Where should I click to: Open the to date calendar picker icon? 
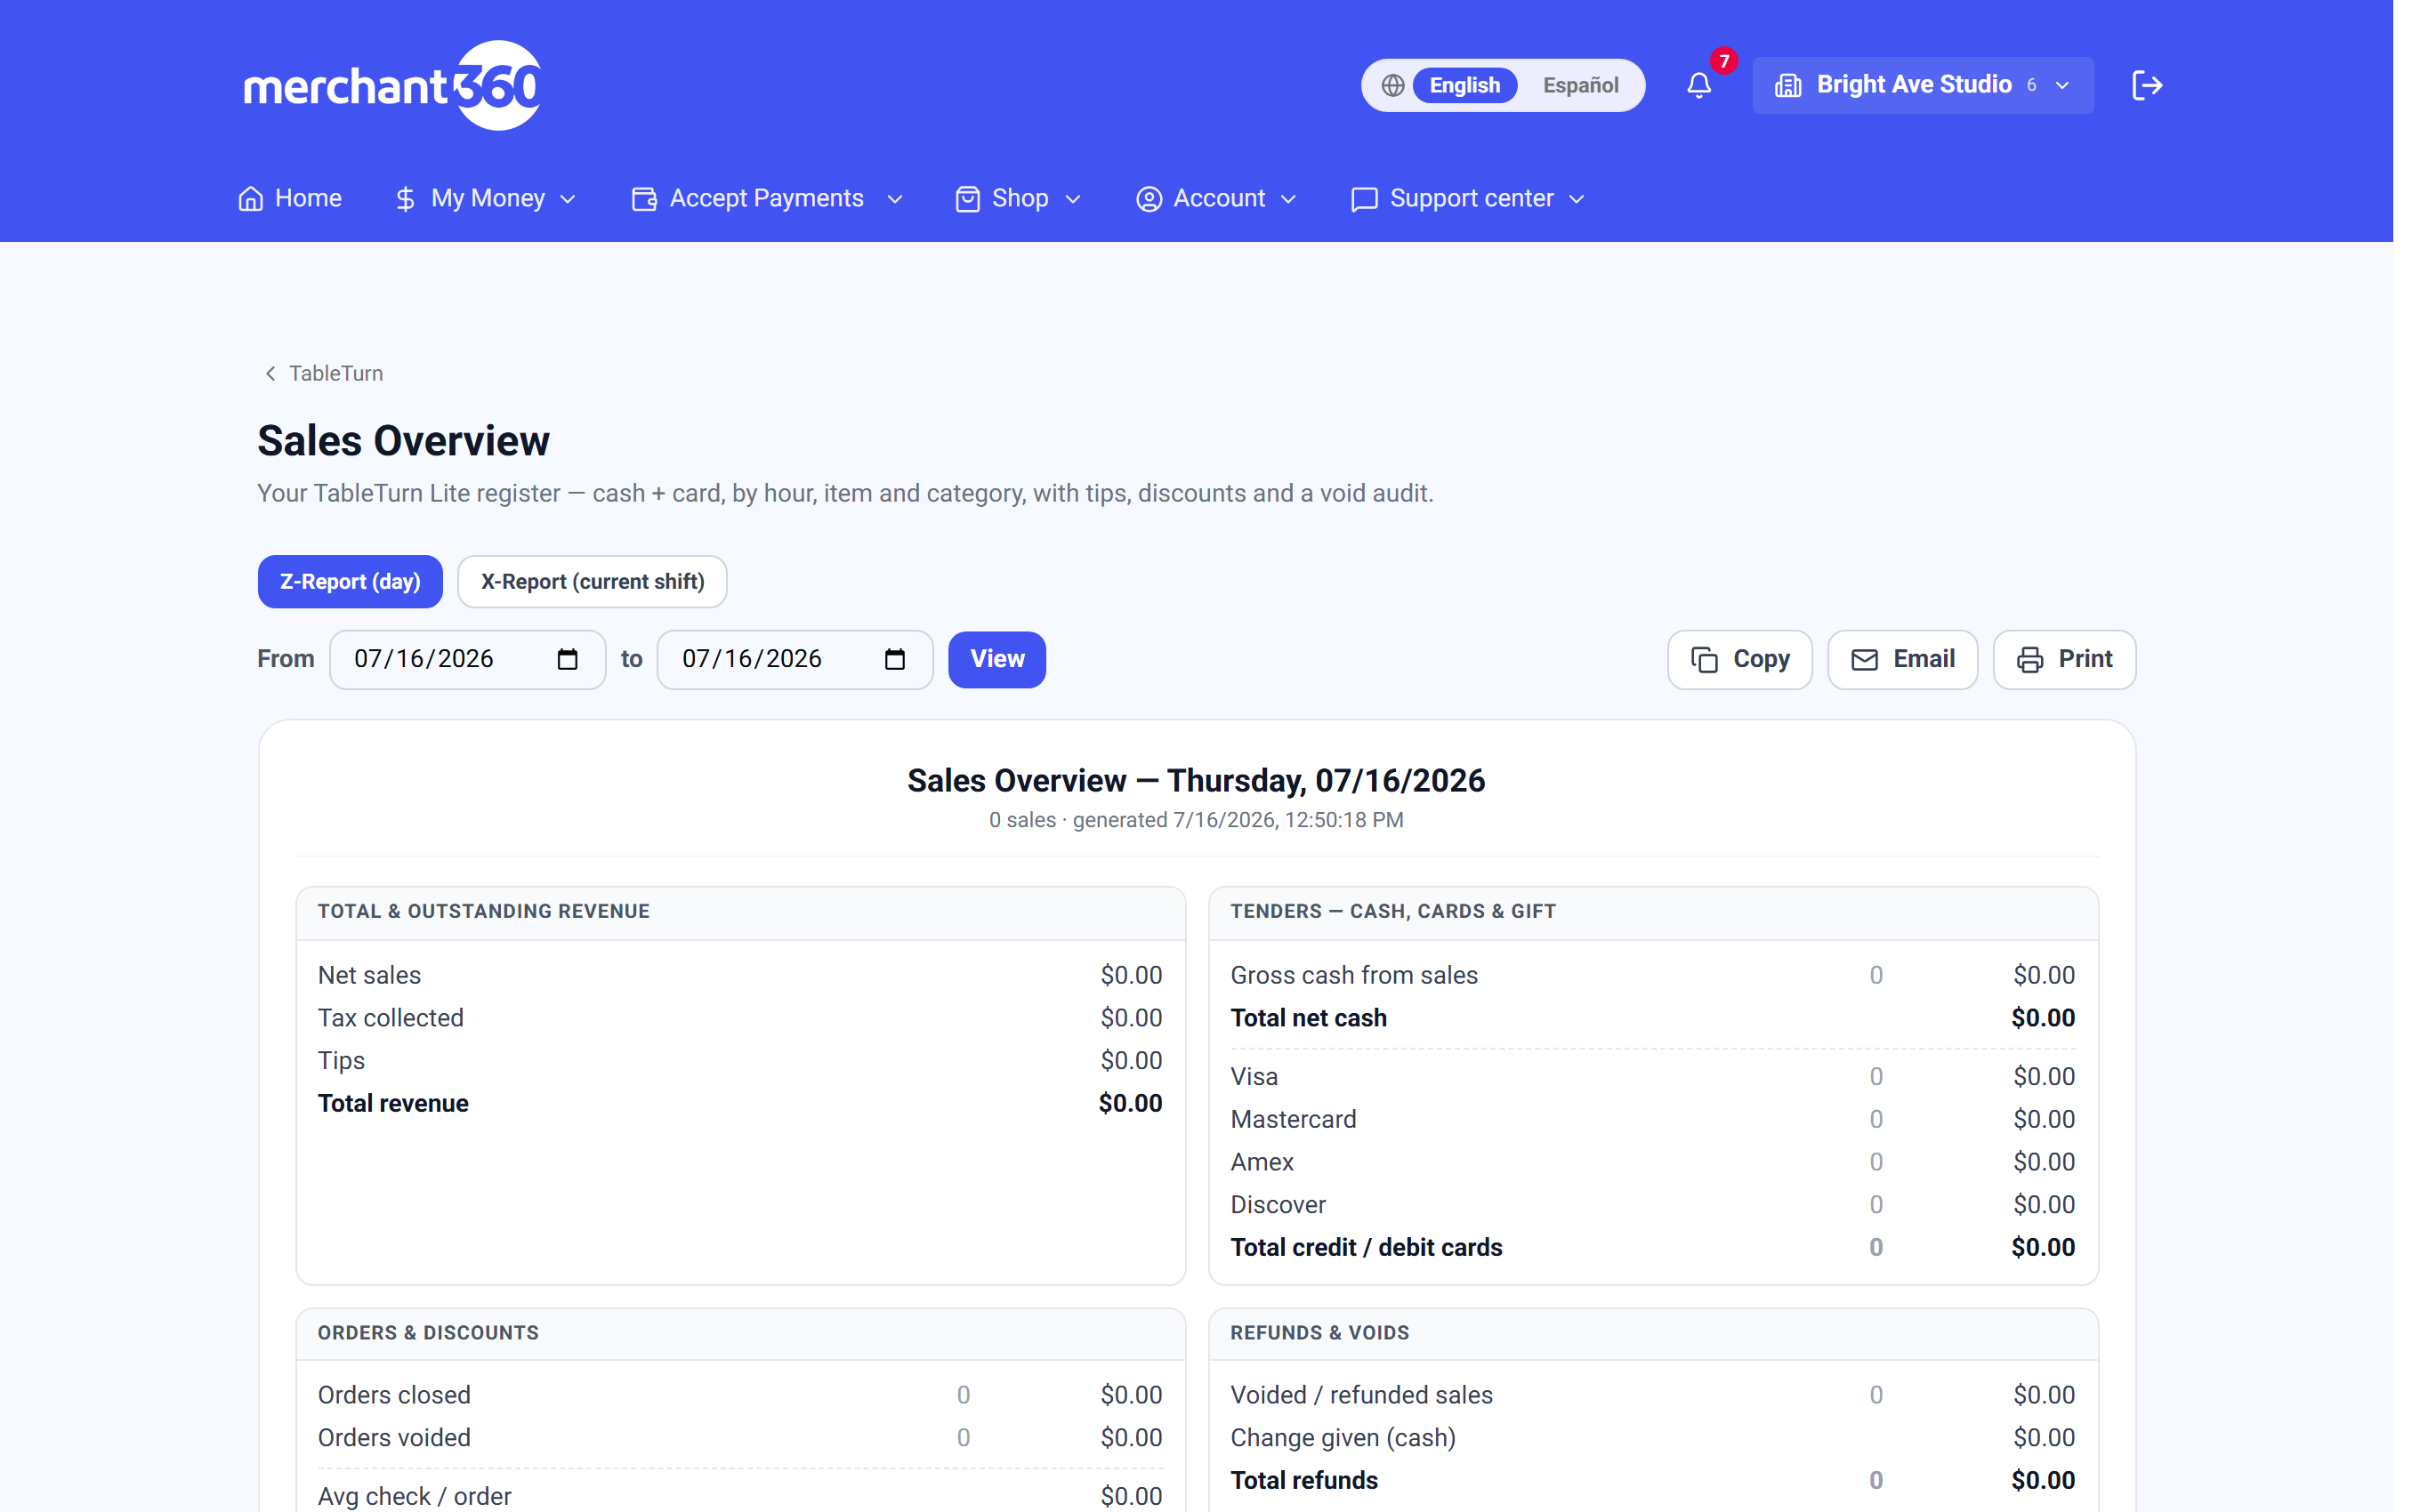coord(895,659)
